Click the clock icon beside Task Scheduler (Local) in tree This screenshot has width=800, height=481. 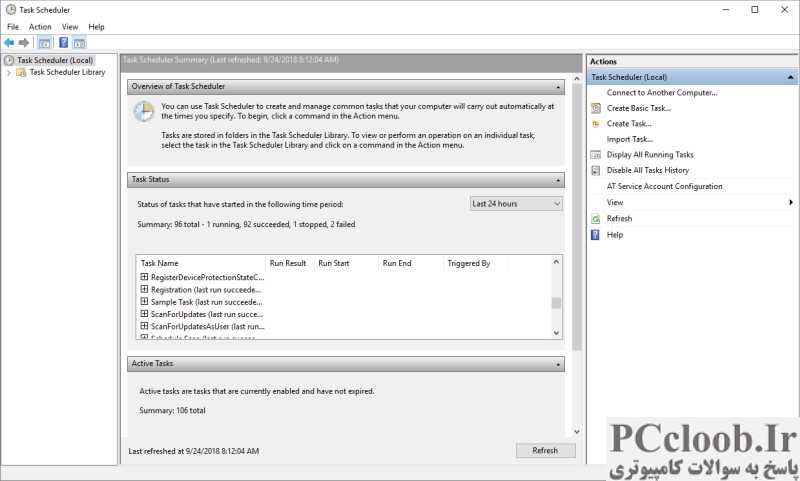(x=9, y=60)
